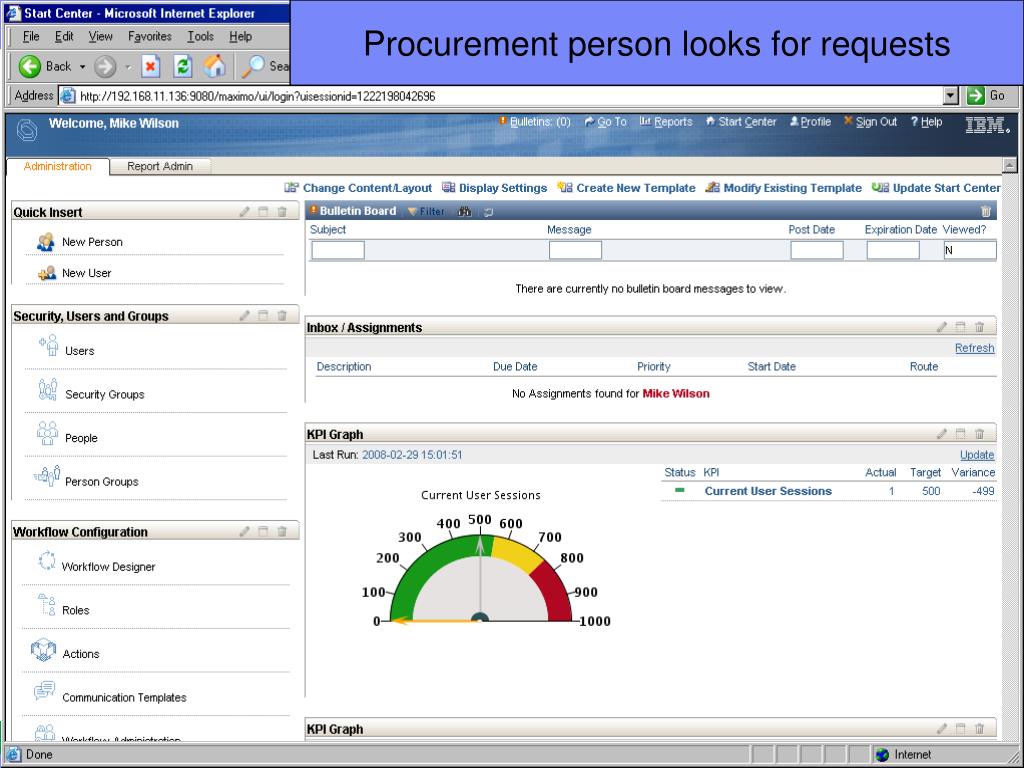
Task: Click the page scroll-up arrow
Action: [x=1010, y=165]
